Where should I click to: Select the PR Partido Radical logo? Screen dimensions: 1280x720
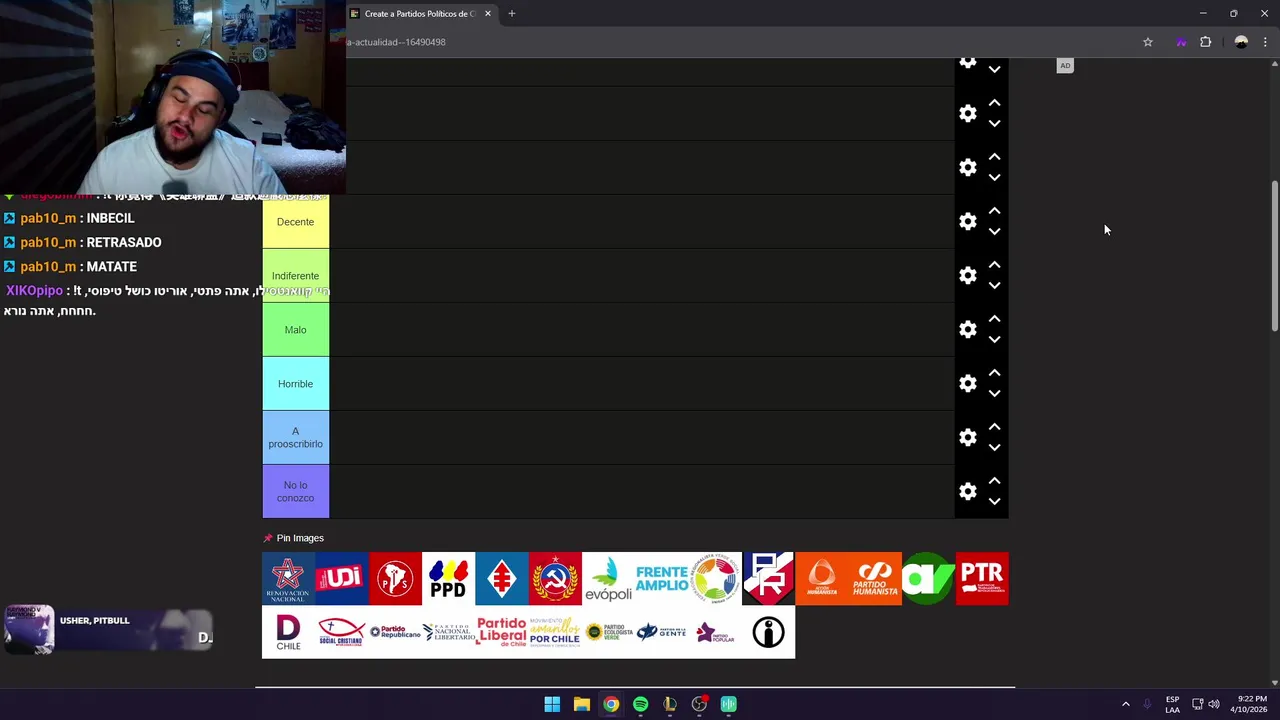click(x=768, y=579)
